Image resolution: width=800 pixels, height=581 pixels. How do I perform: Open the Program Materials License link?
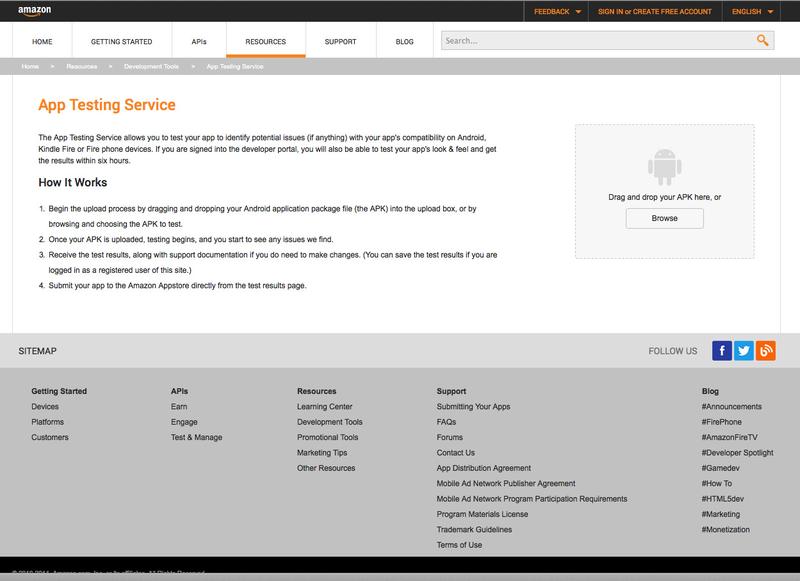(482, 514)
